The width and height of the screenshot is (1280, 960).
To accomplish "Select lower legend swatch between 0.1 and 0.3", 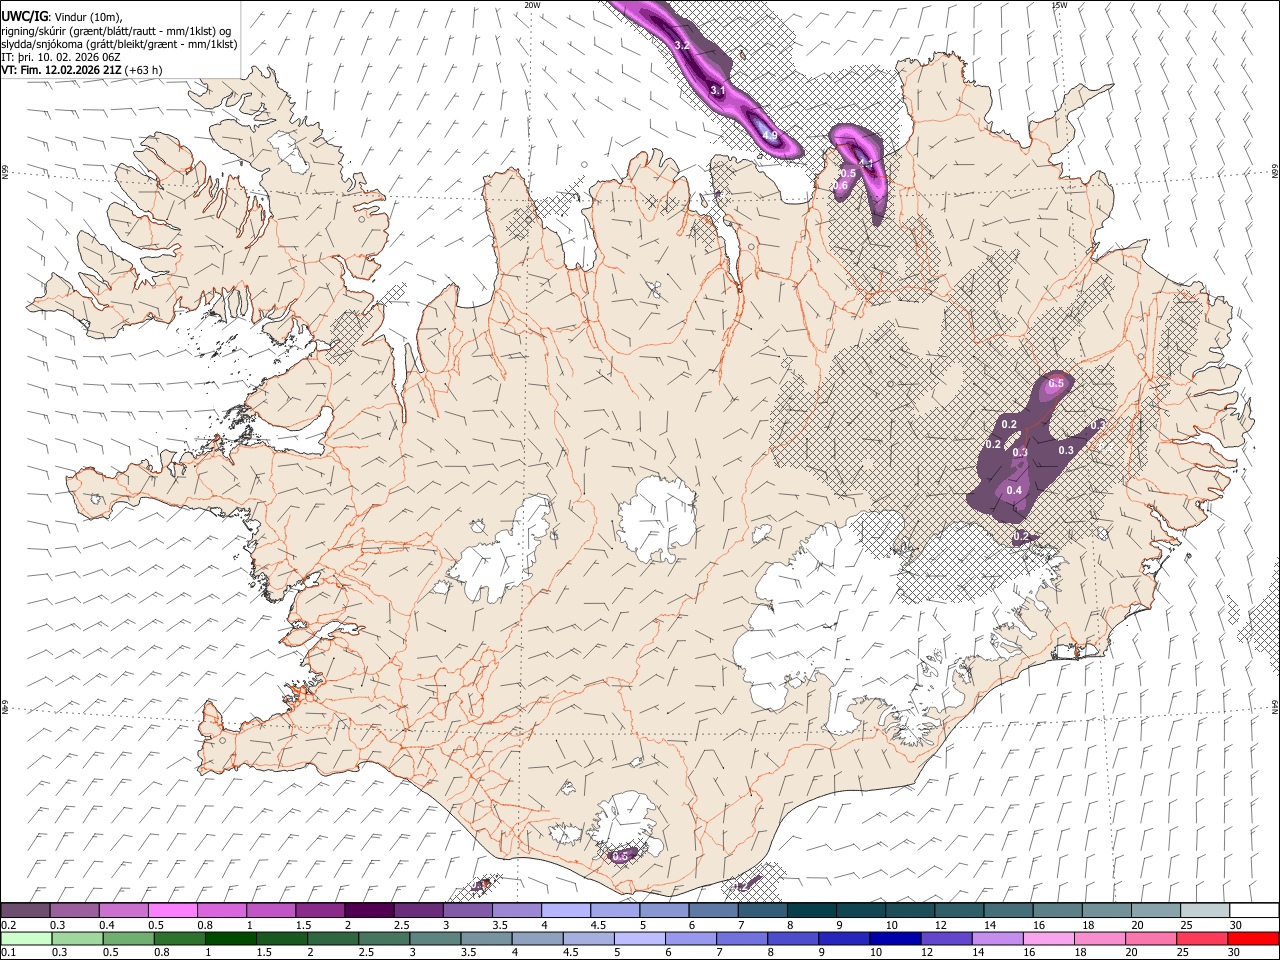I will (x=27, y=938).
